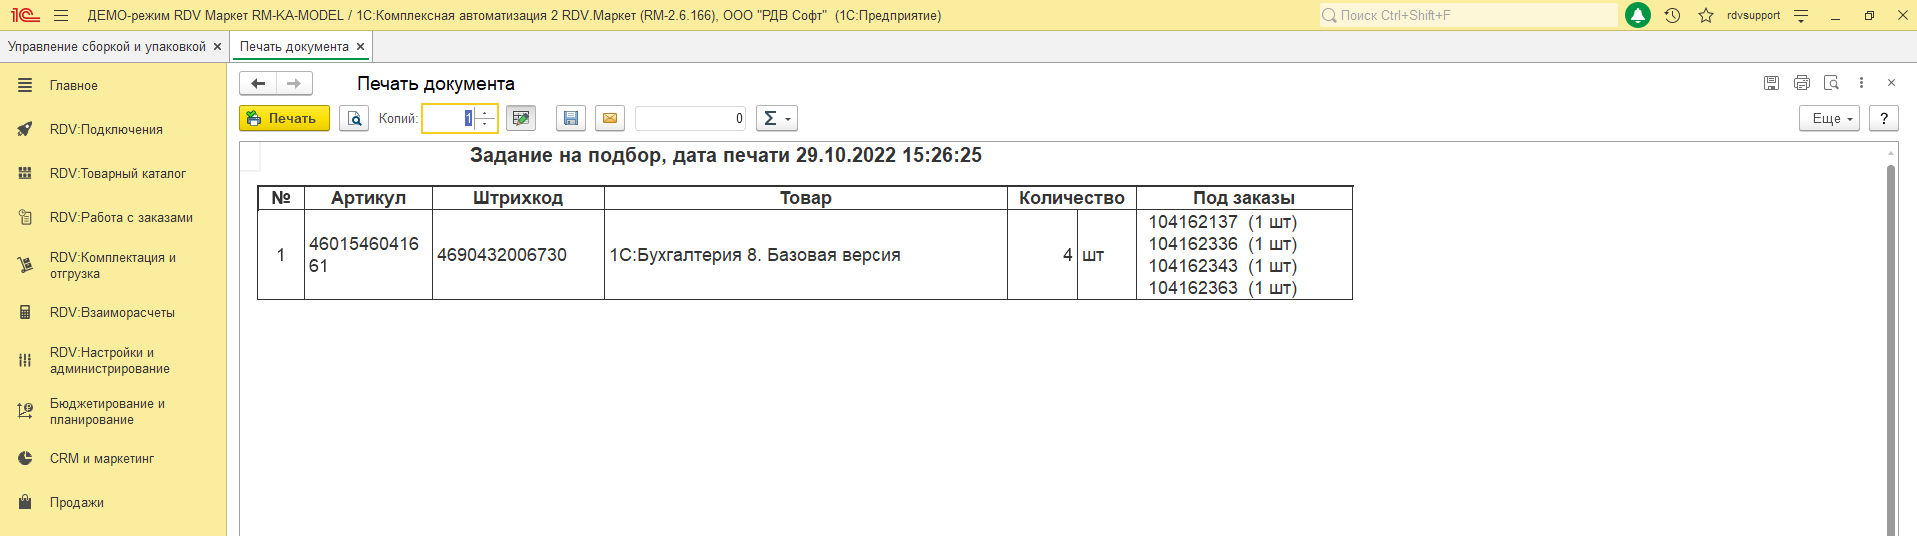Select the Штрихкод header cell
1917x536 pixels.
518,198
